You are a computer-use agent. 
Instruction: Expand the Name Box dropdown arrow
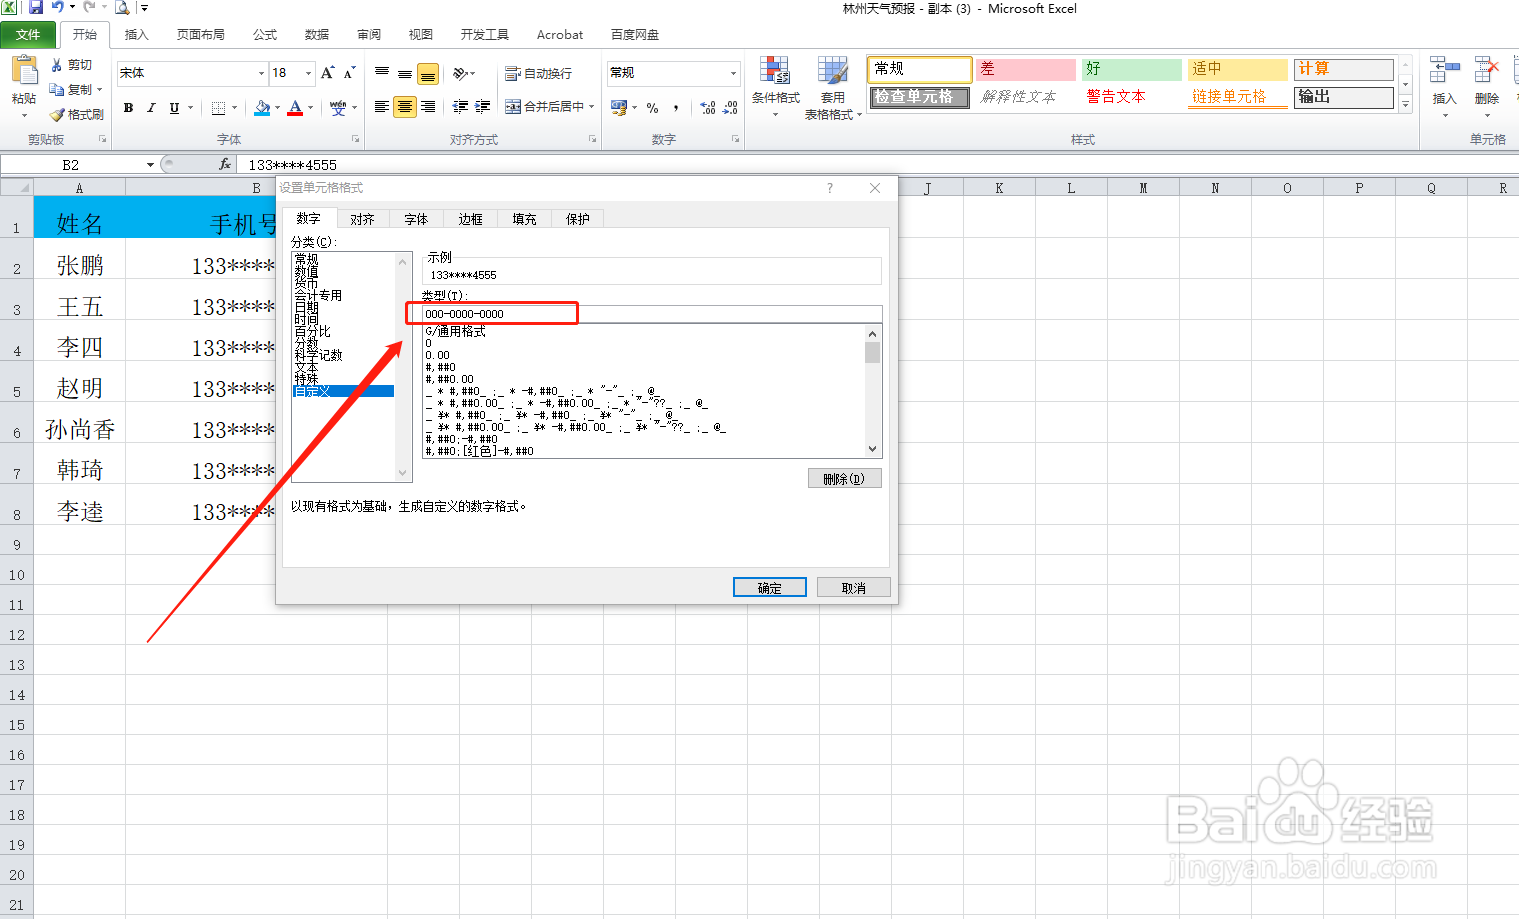150,165
